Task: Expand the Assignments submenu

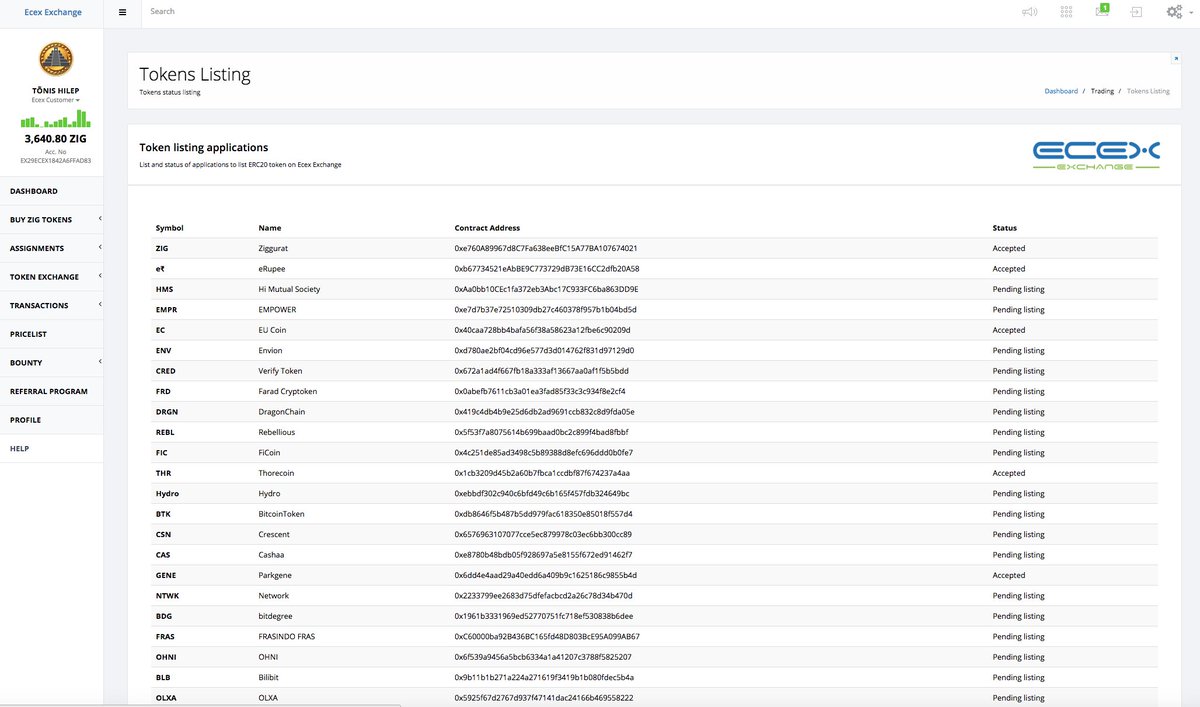Action: tap(52, 248)
